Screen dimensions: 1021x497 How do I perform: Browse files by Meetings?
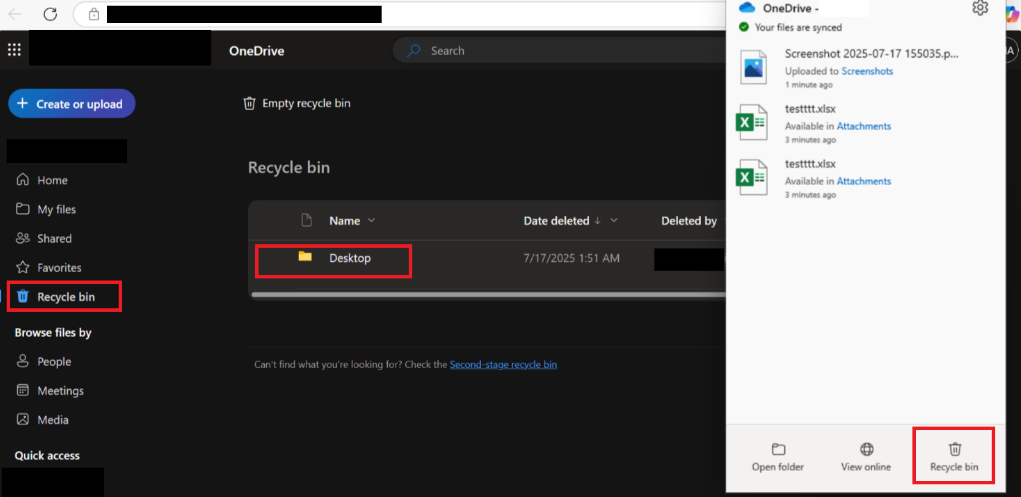pos(49,391)
